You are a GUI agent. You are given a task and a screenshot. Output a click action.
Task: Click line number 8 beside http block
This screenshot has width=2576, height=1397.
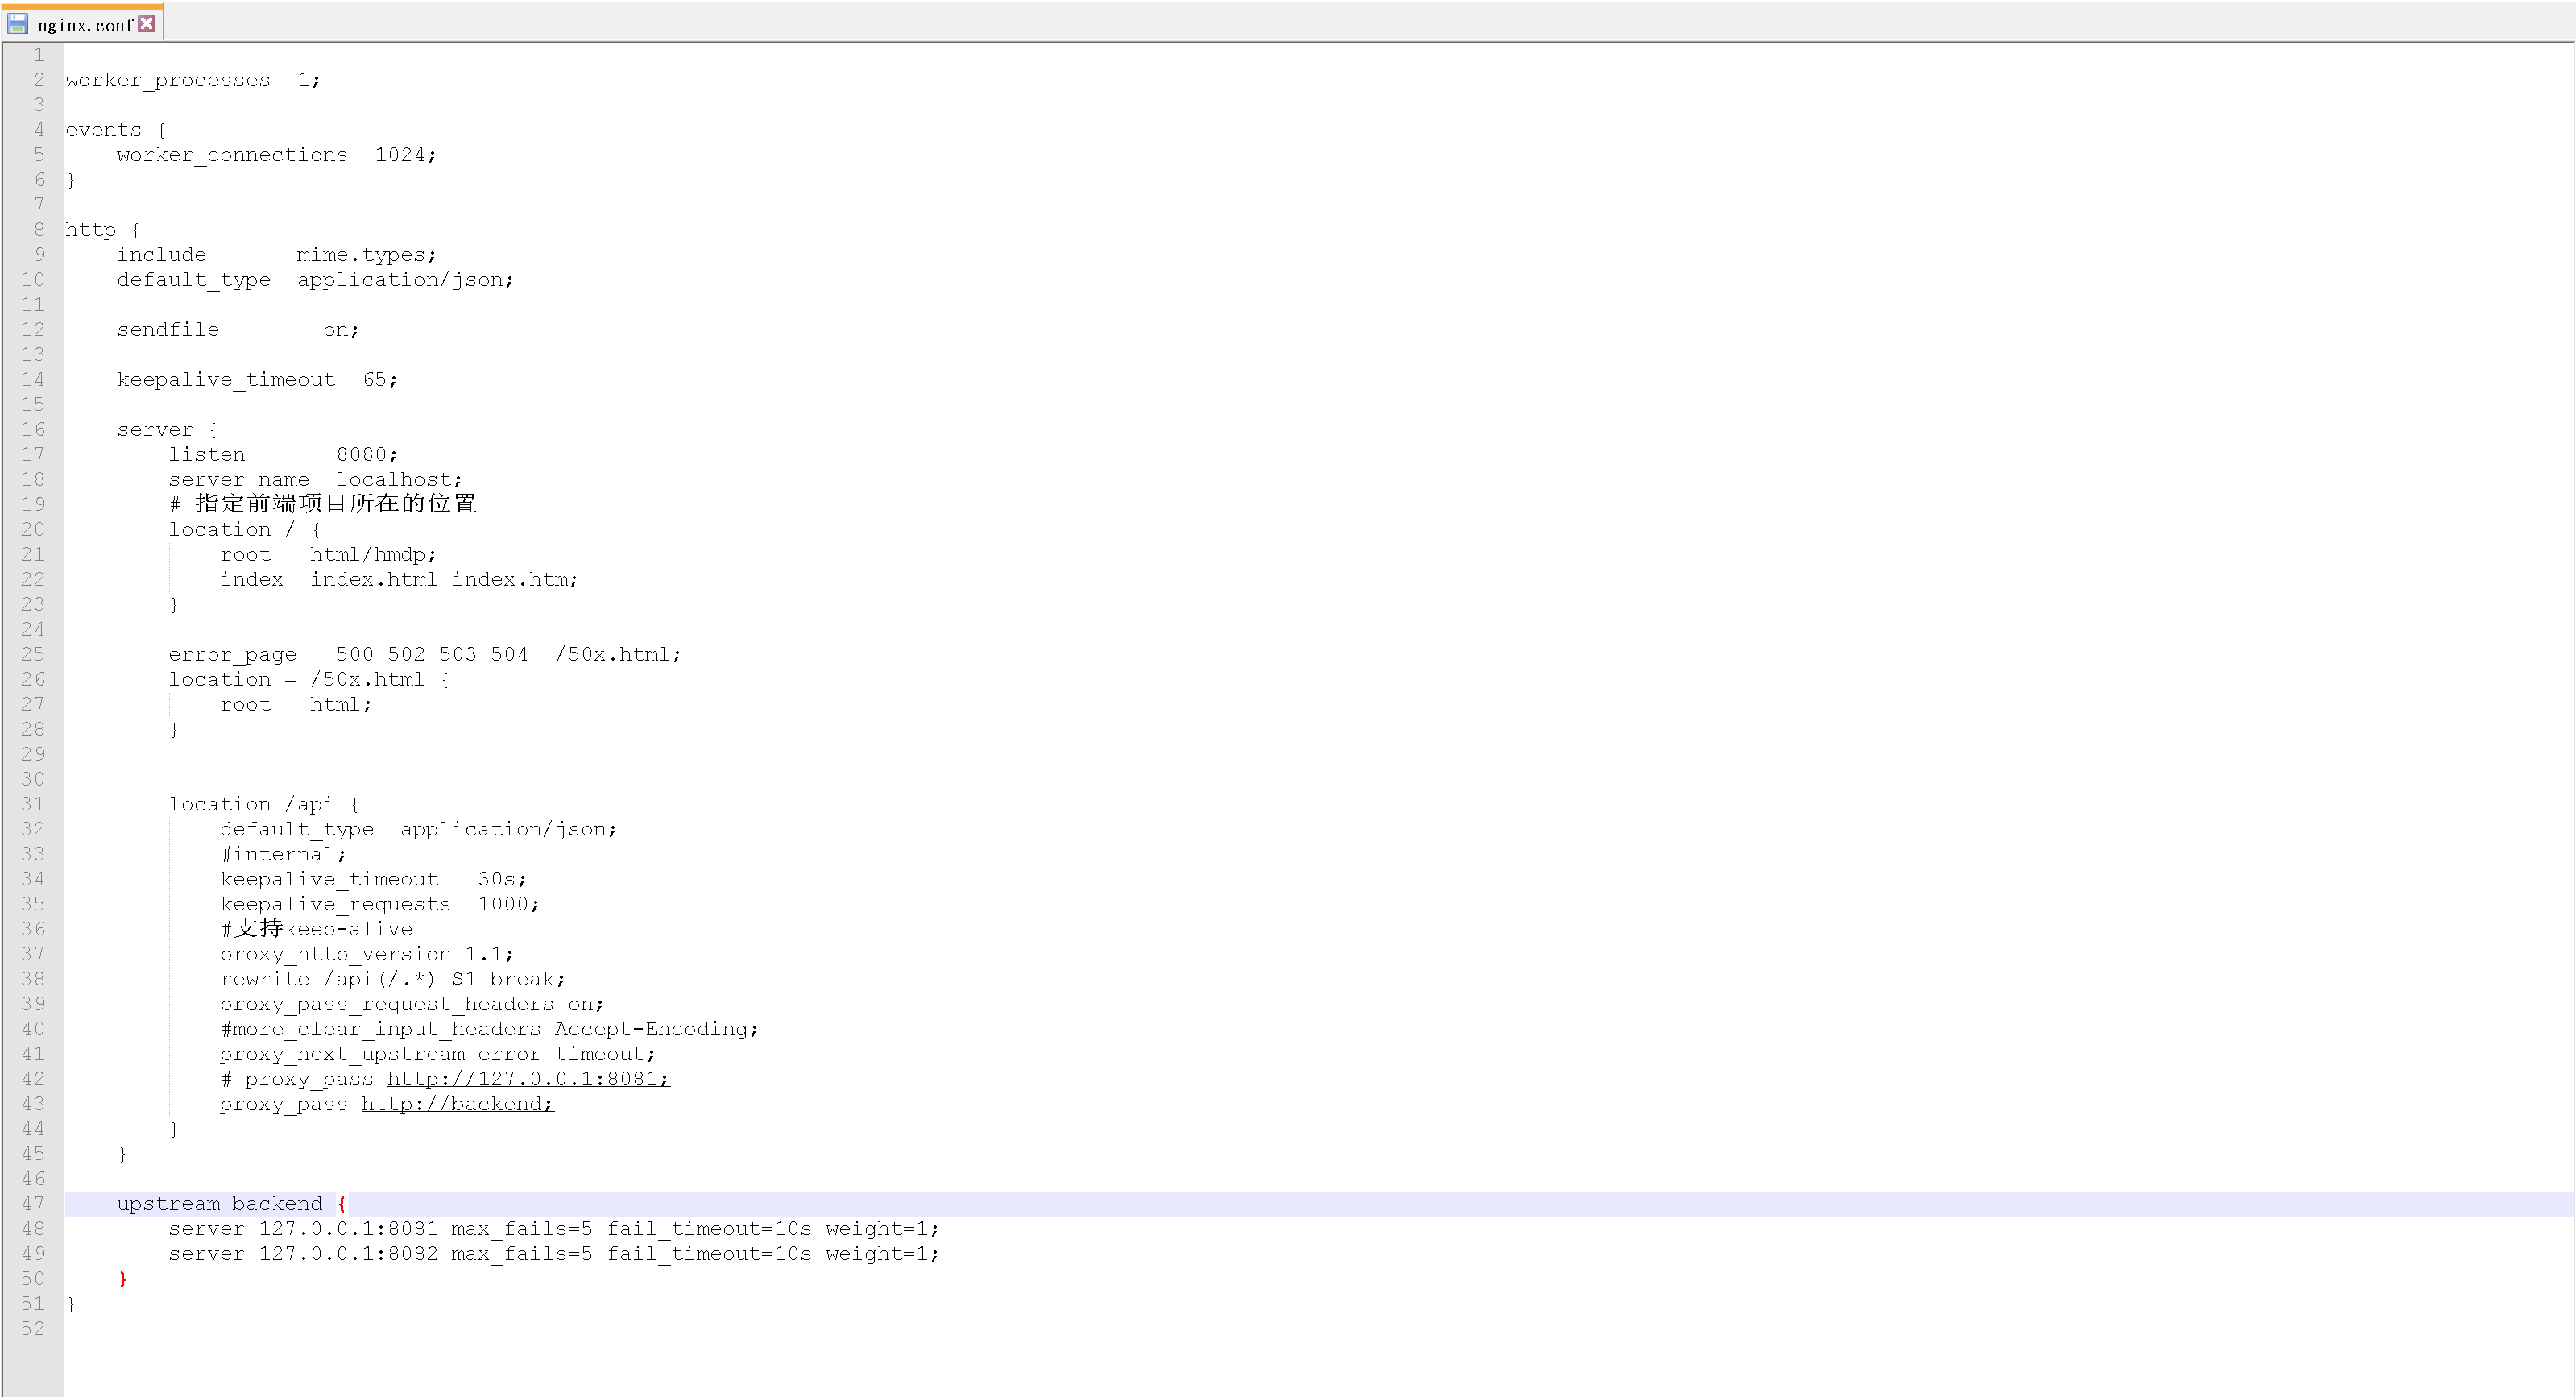click(39, 230)
